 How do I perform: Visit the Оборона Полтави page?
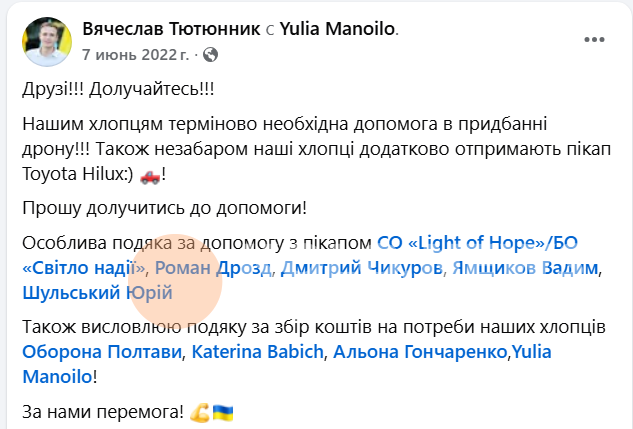pyautogui.click(x=102, y=351)
